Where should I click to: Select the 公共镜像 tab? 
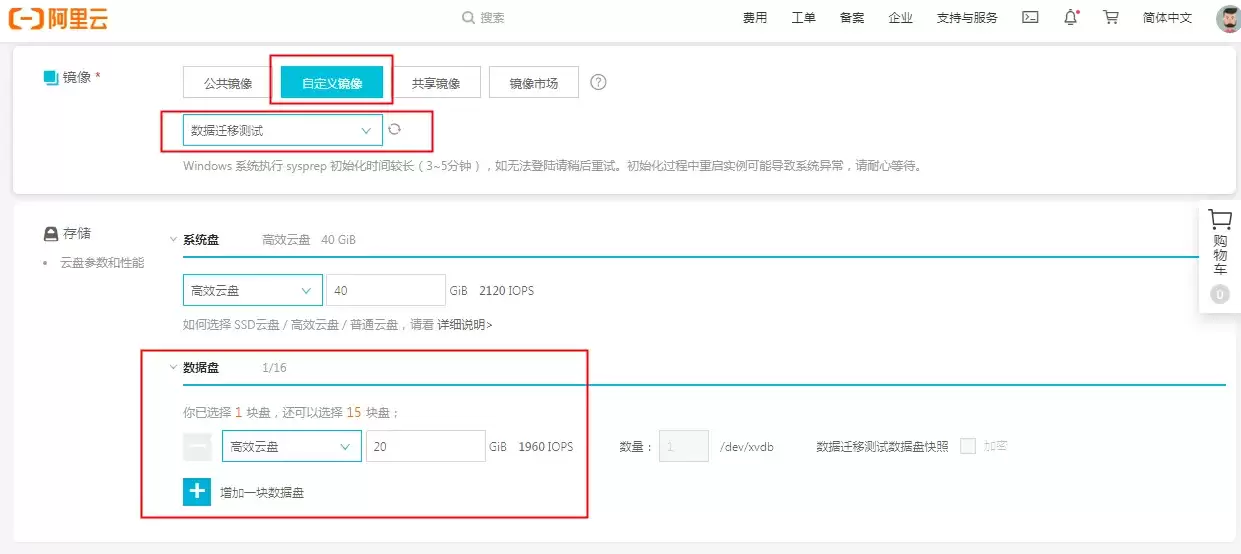(228, 83)
